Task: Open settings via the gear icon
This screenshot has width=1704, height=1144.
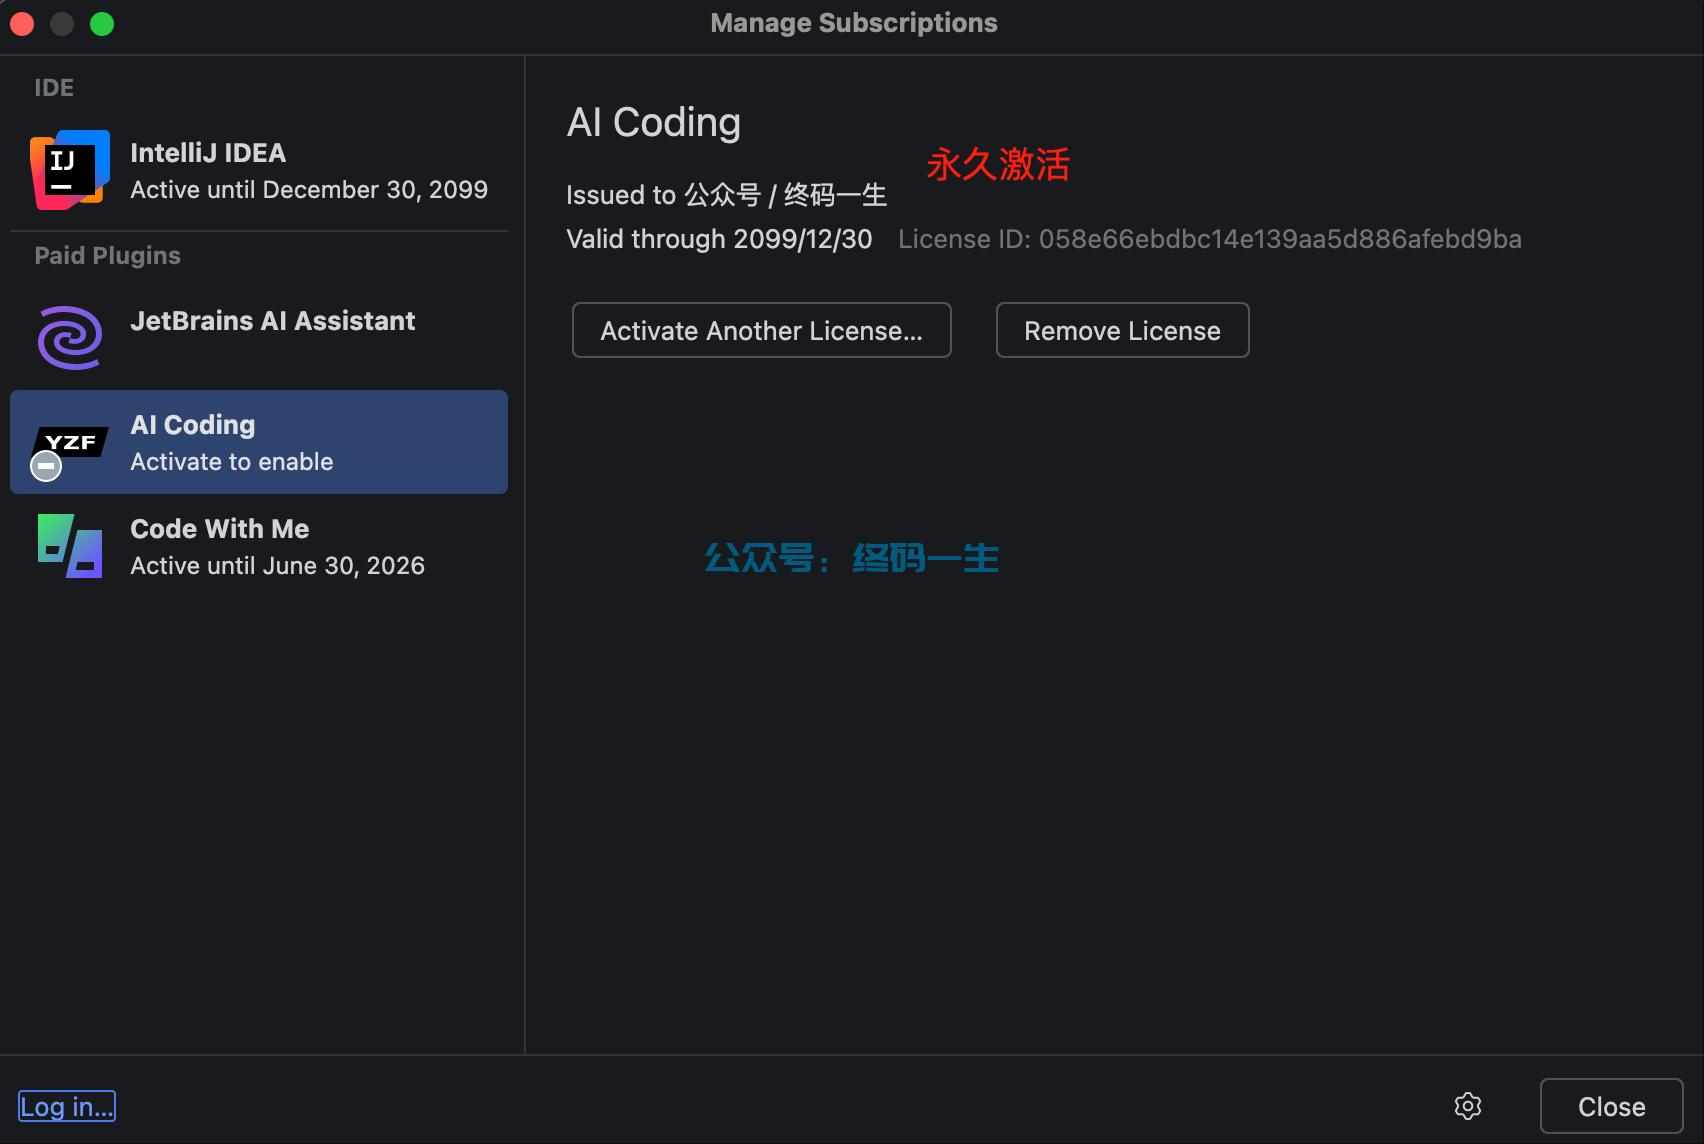Action: tap(1467, 1106)
